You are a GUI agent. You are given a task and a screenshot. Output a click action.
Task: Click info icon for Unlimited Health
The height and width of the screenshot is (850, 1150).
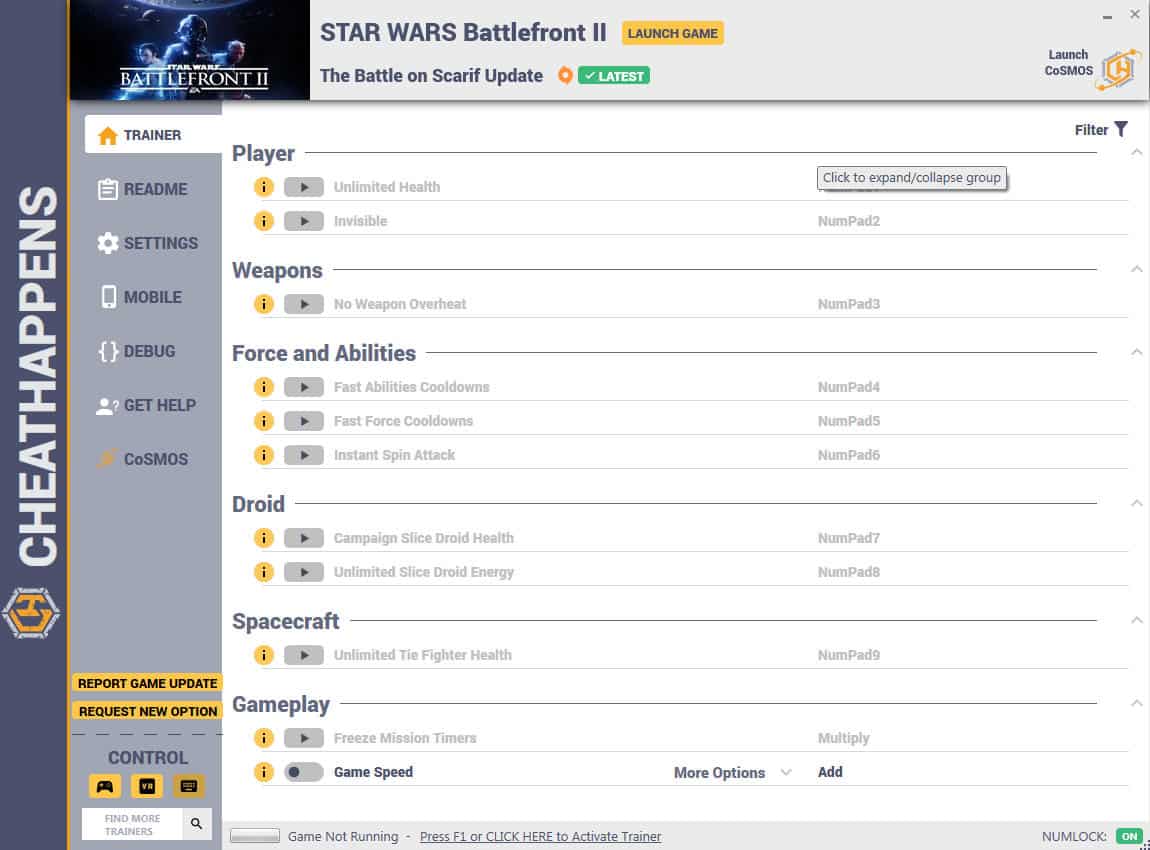tap(263, 187)
